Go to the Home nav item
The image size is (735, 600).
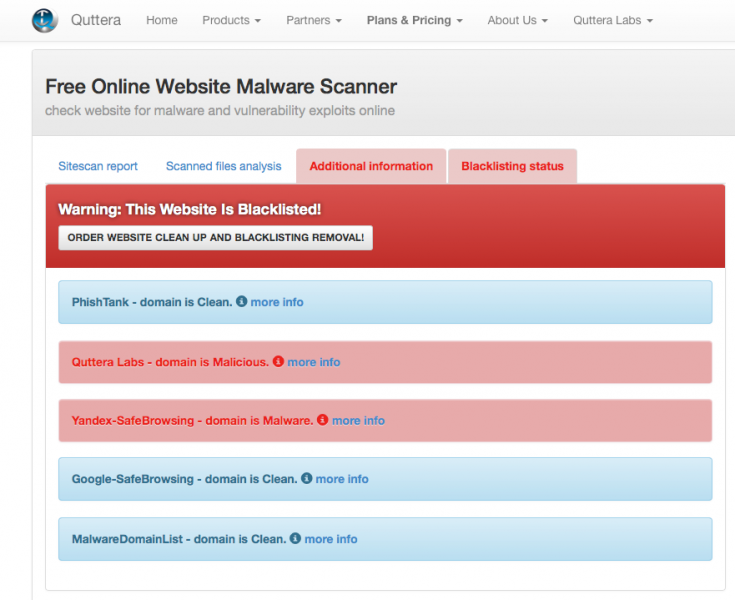pos(162,20)
